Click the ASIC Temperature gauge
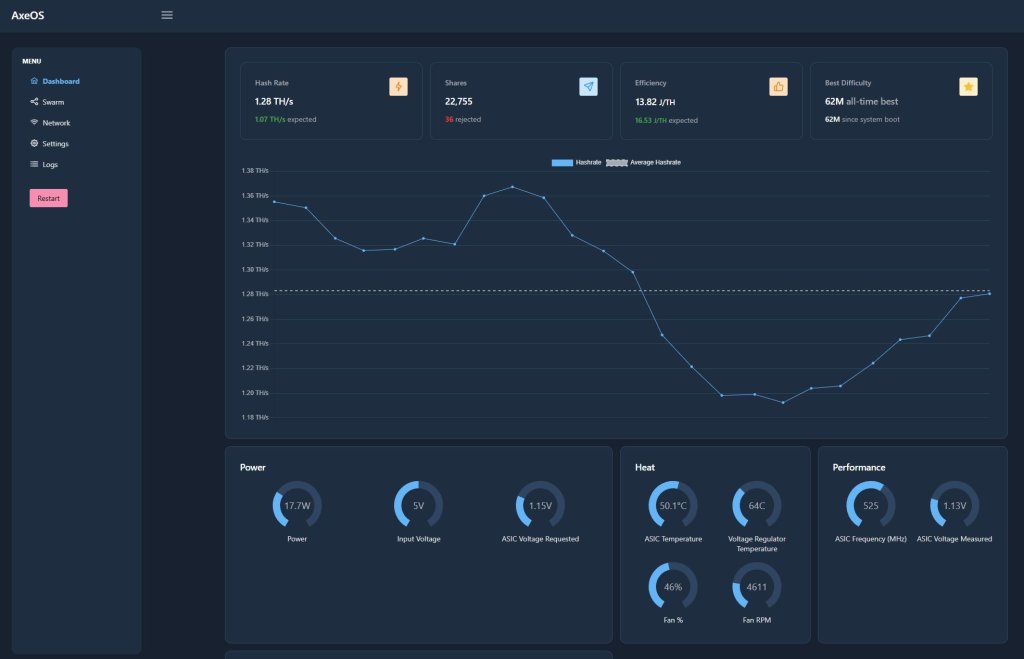The image size is (1024, 659). (673, 506)
